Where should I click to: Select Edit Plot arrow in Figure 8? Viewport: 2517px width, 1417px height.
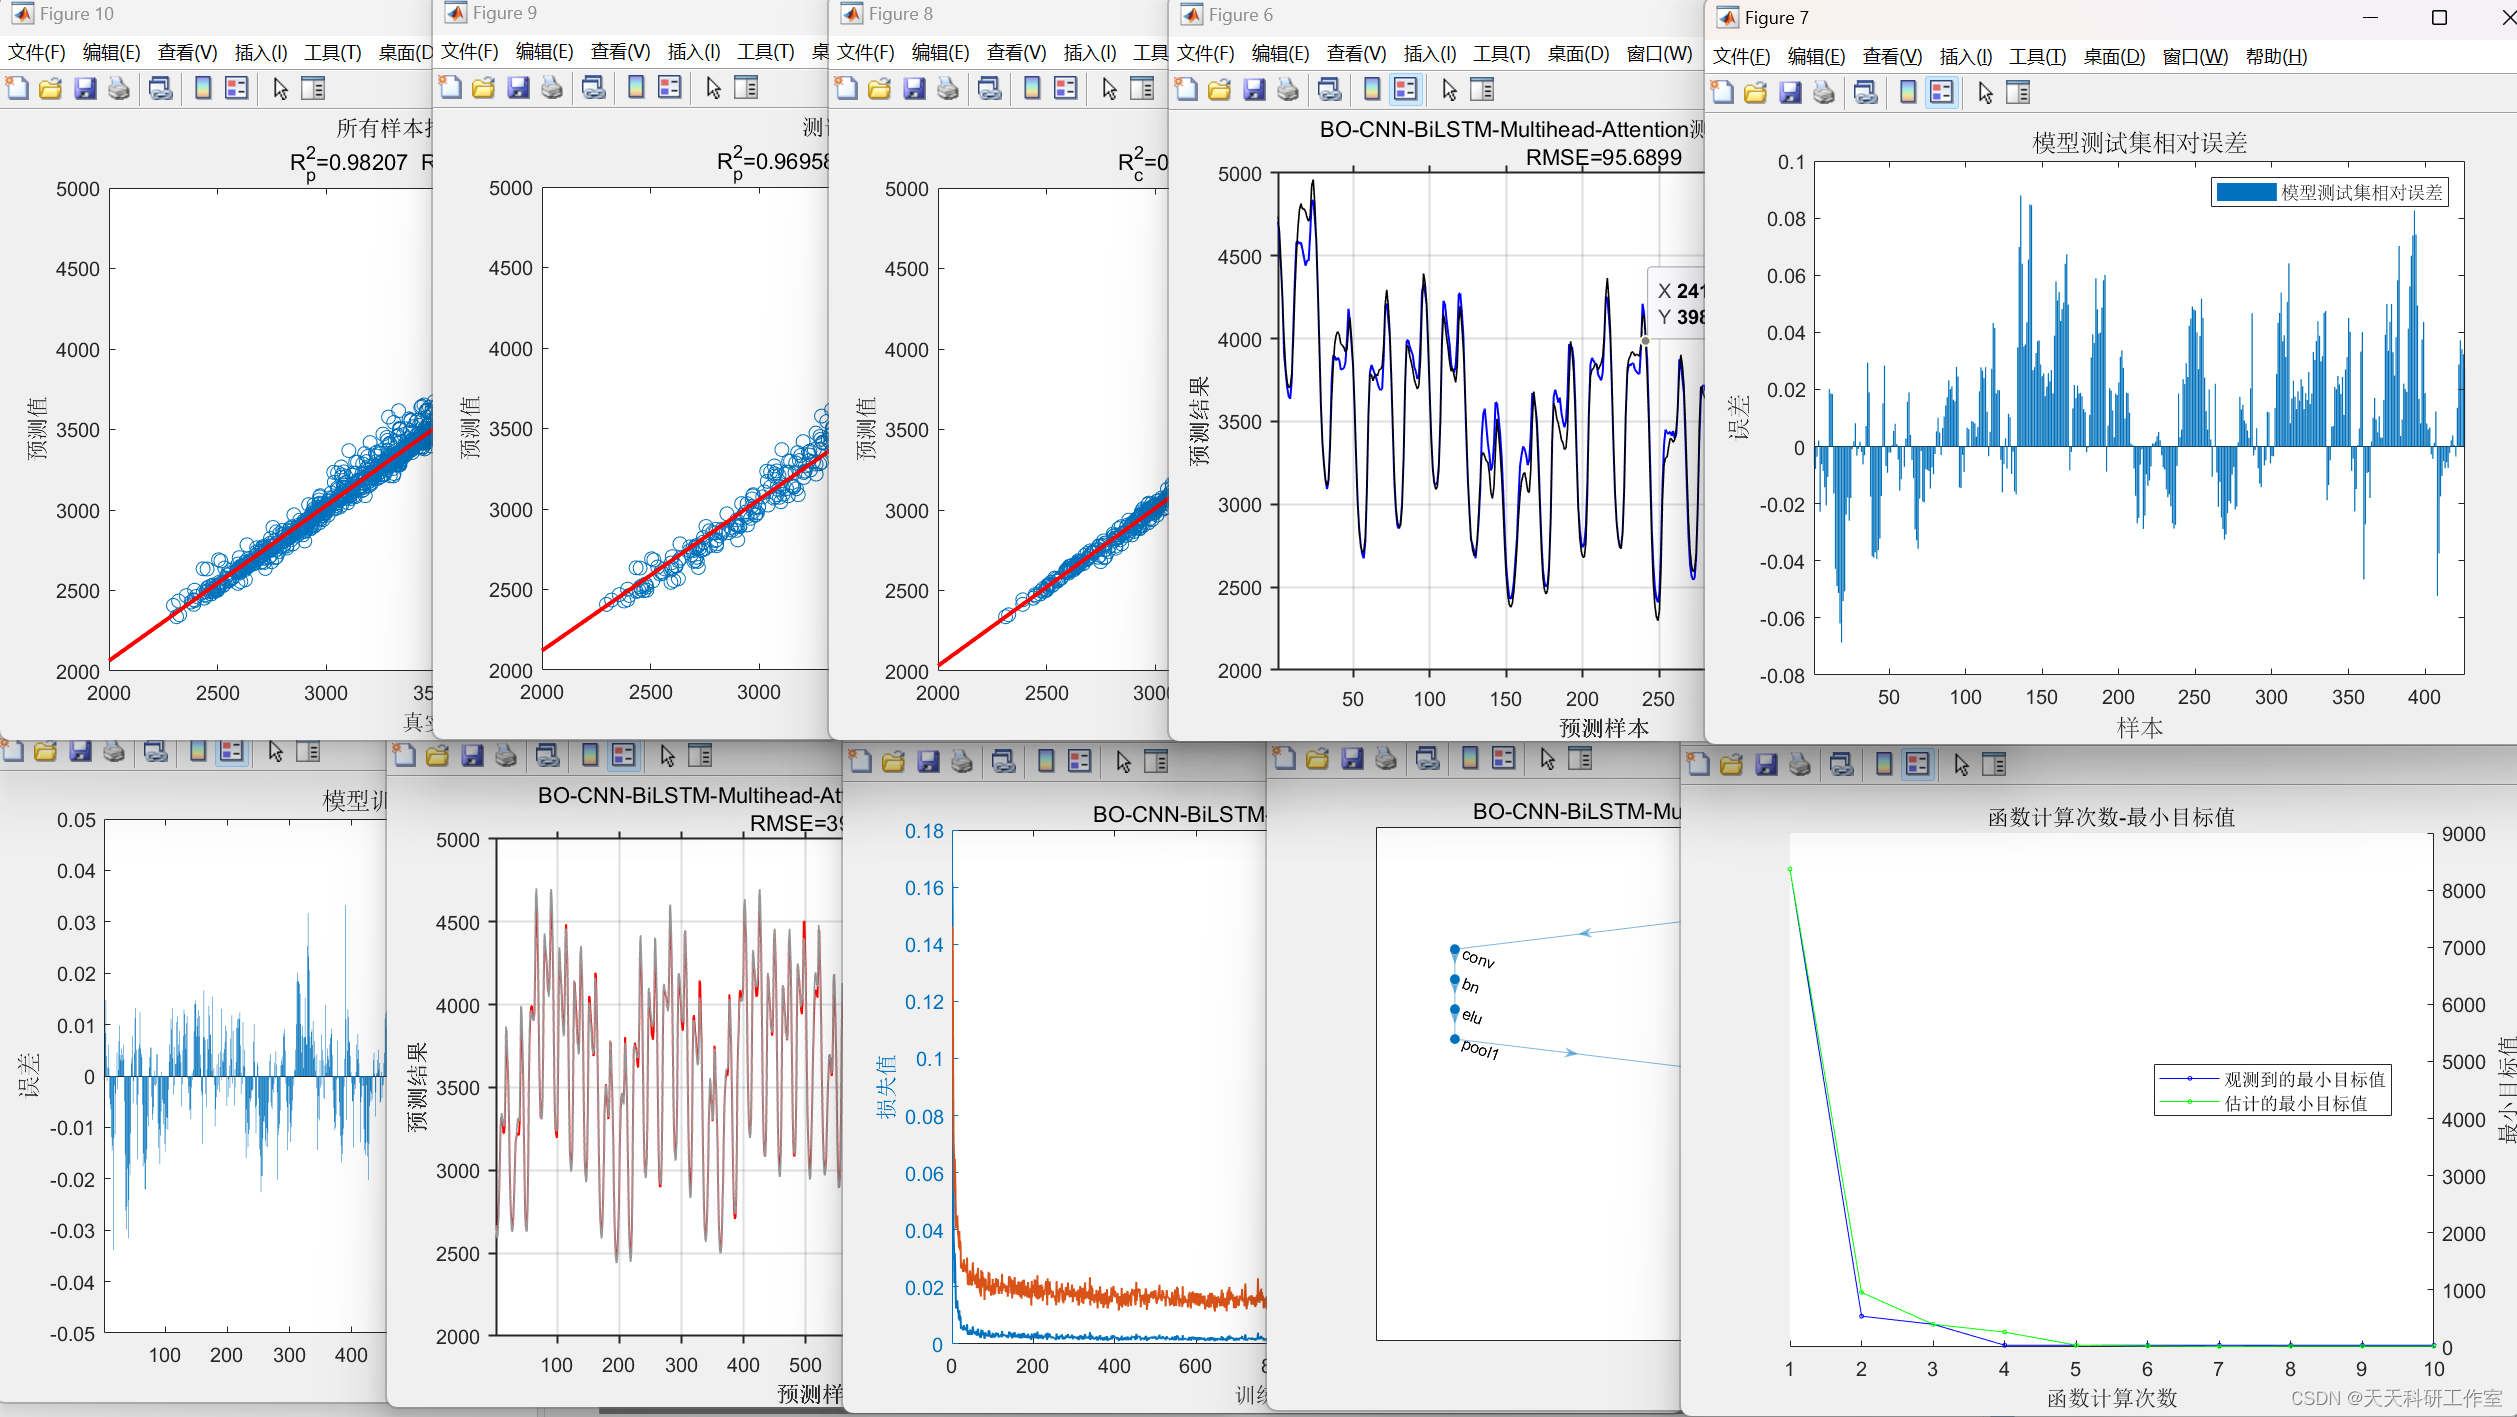click(x=1109, y=88)
